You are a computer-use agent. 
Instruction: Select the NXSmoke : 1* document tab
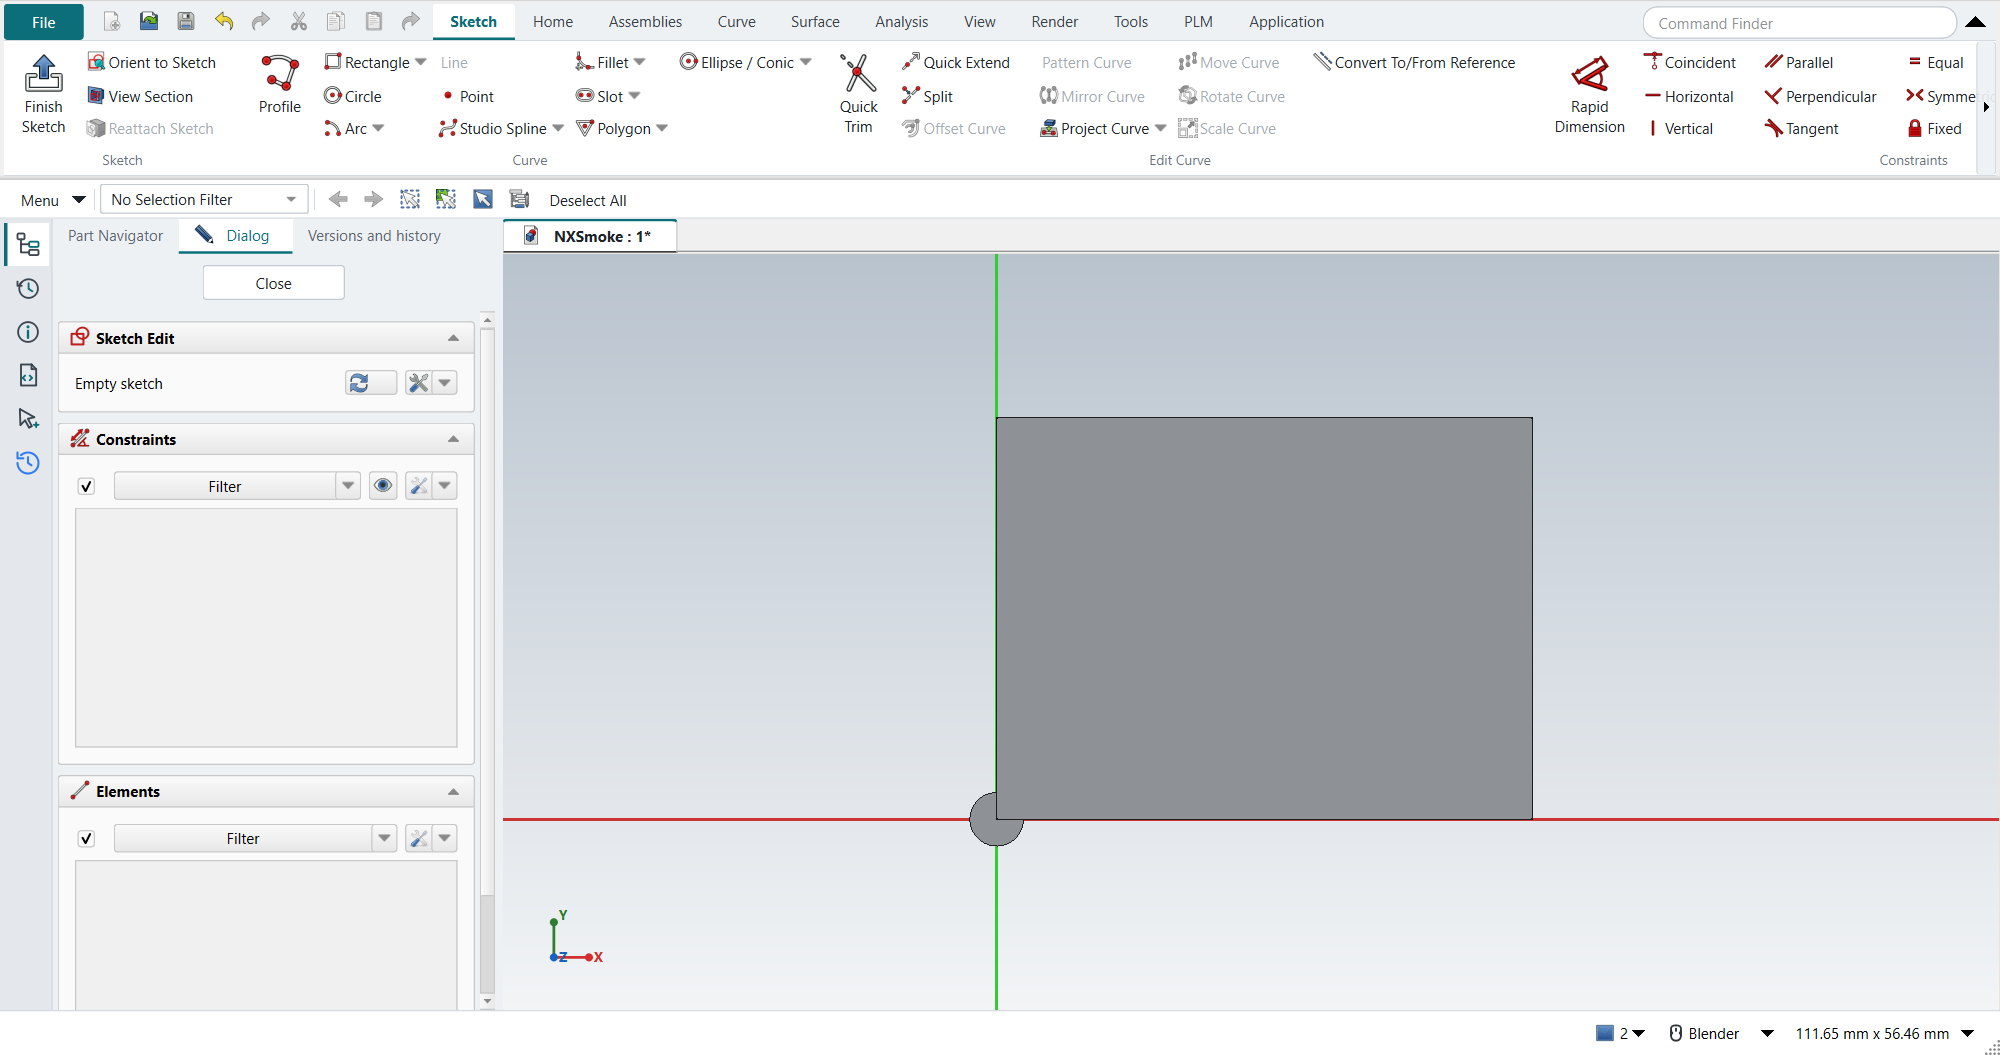click(x=590, y=236)
